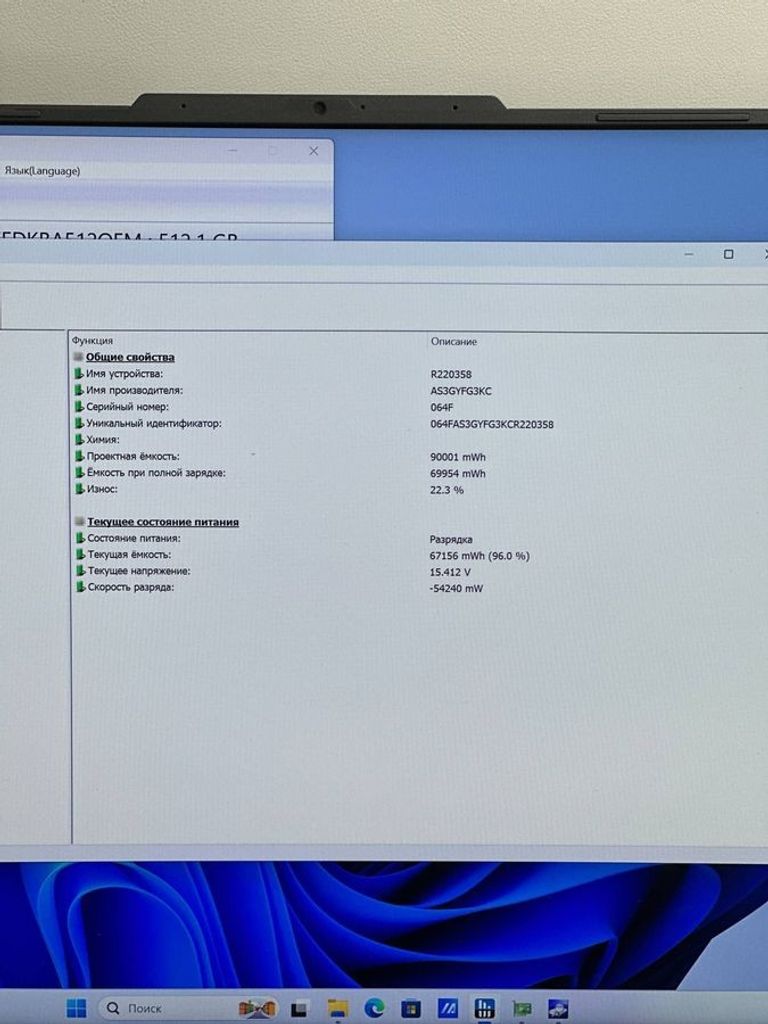
Task: Select the Общие свойства group header
Action: pos(130,357)
